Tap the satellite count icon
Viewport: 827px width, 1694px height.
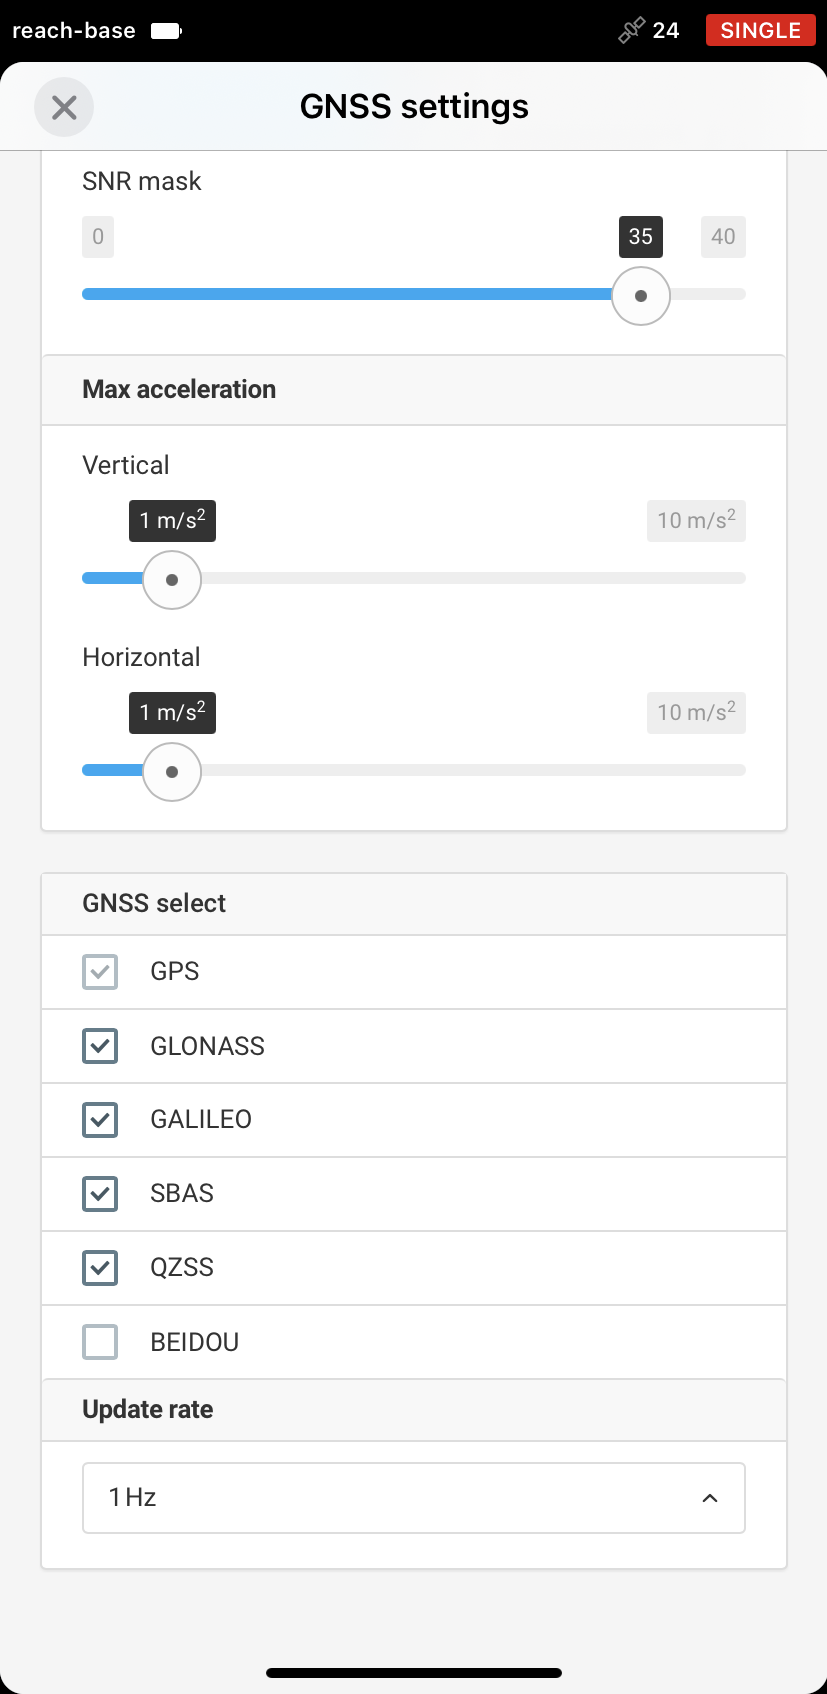click(x=631, y=31)
